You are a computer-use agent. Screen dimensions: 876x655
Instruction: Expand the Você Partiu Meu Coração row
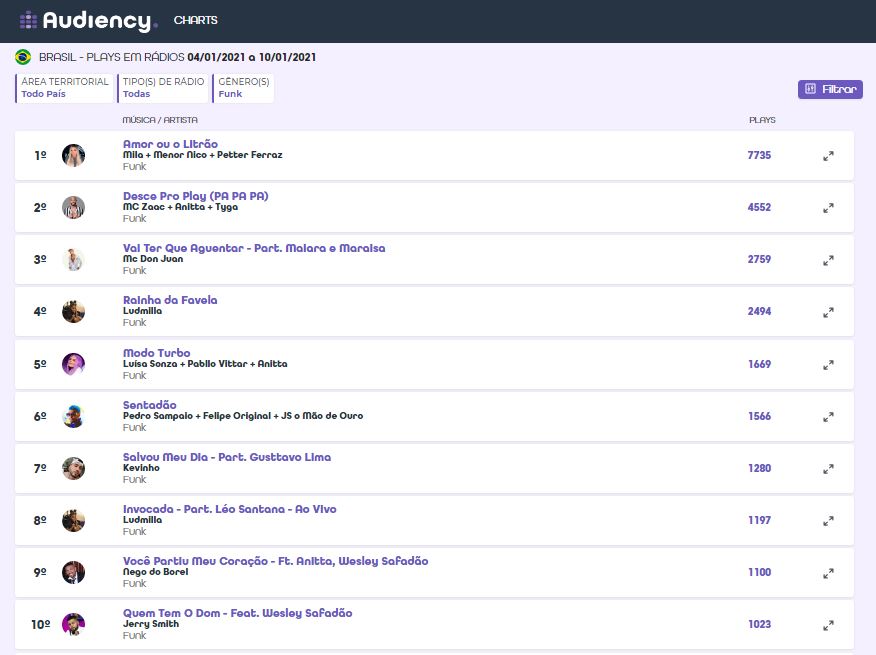click(828, 573)
